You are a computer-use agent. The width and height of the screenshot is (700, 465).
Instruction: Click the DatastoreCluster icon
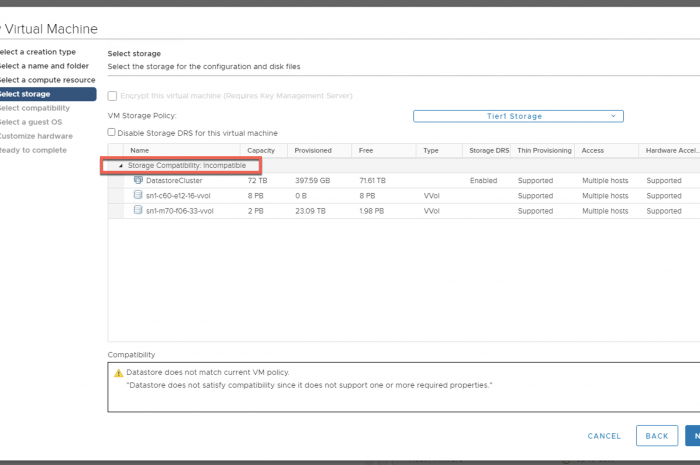(138, 181)
